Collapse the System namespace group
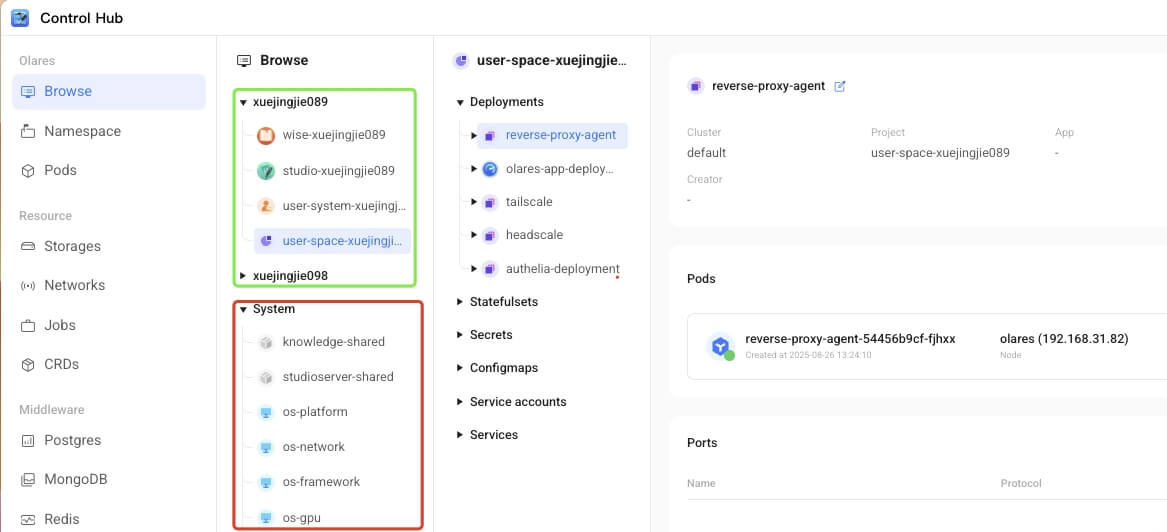This screenshot has height=532, width=1167. pos(243,310)
